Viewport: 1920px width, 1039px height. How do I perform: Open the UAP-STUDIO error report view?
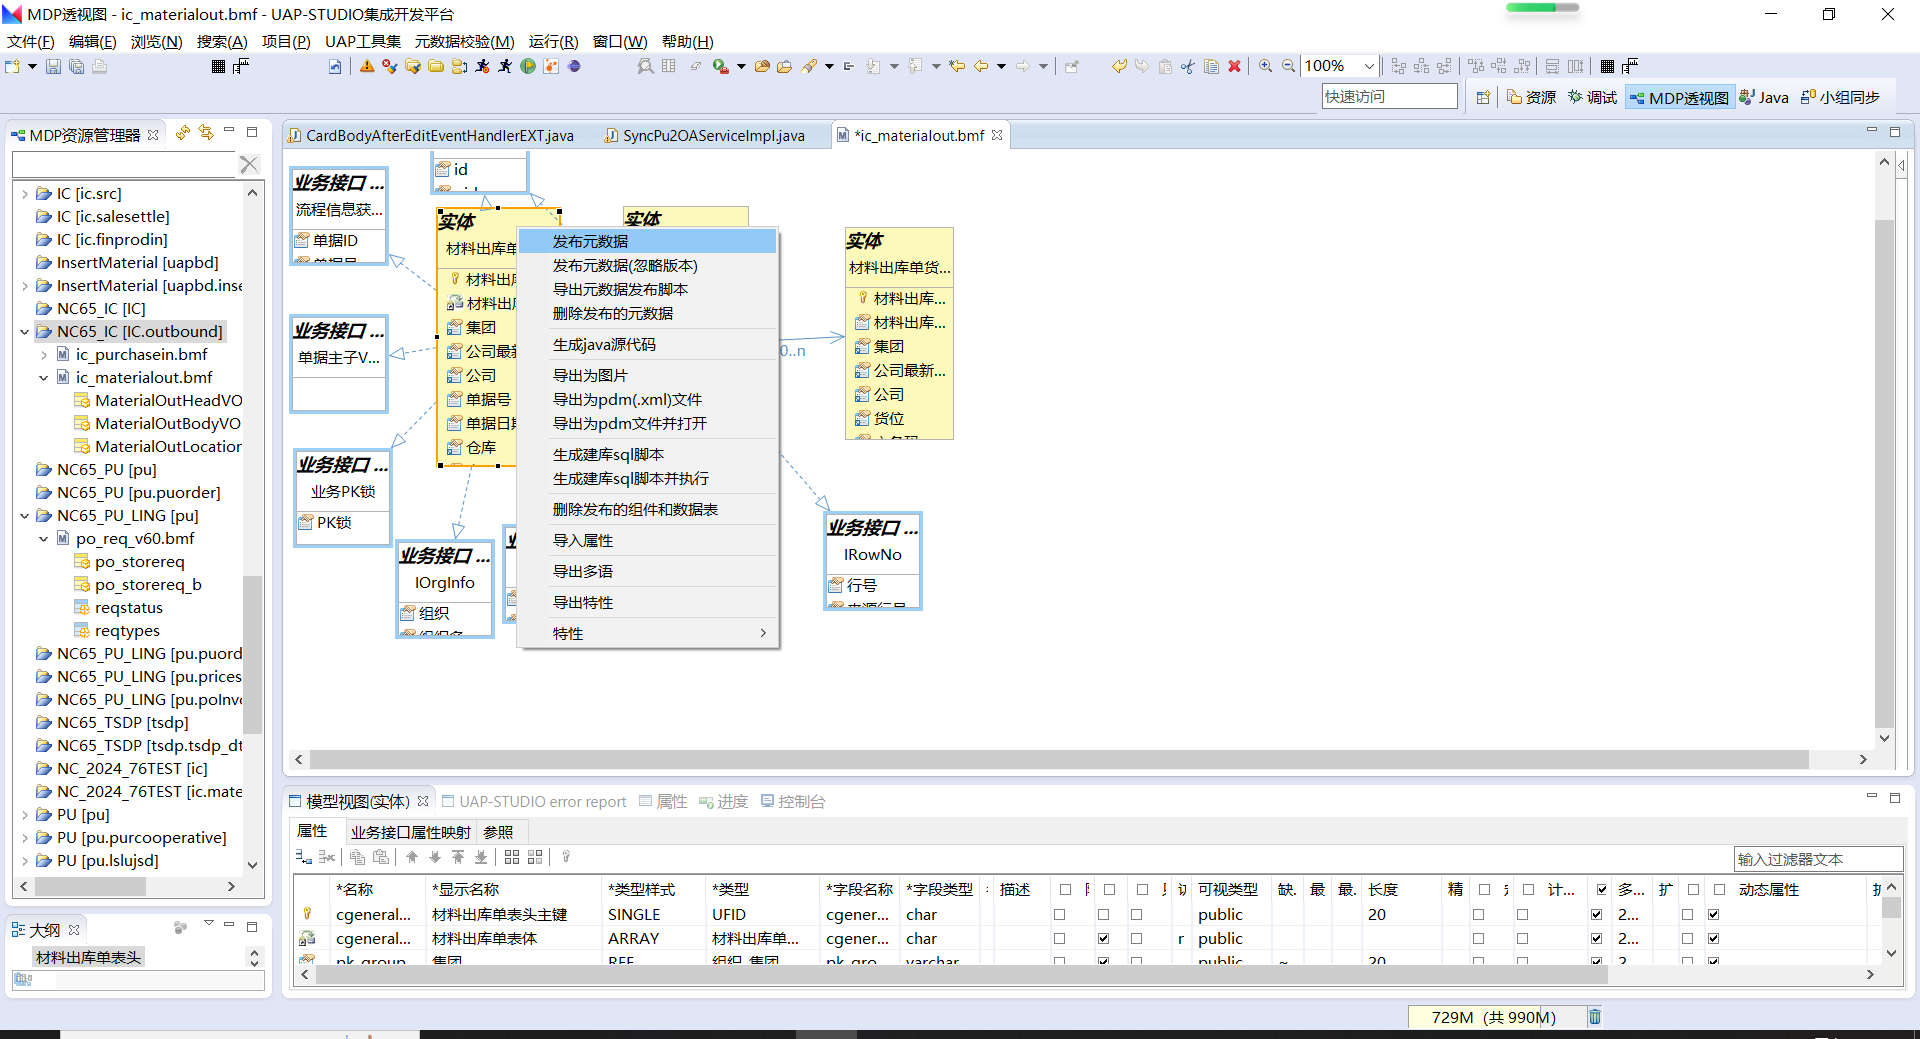(534, 802)
